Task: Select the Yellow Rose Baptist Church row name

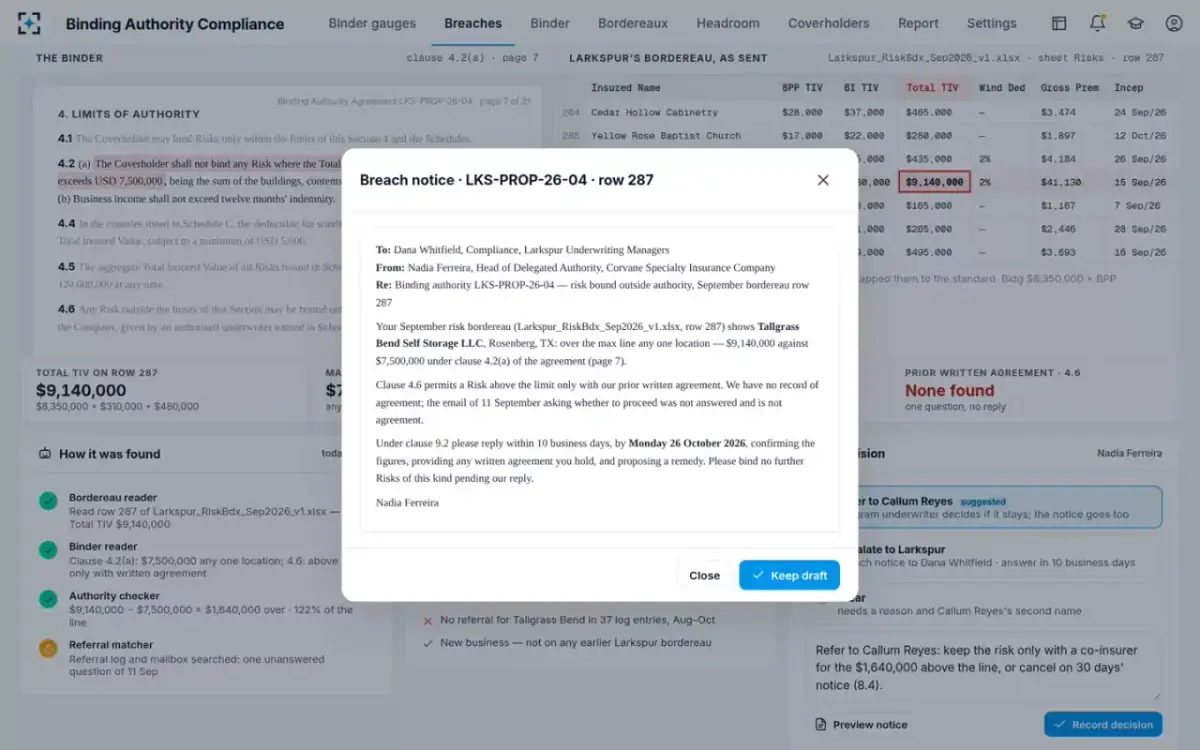Action: click(666, 135)
